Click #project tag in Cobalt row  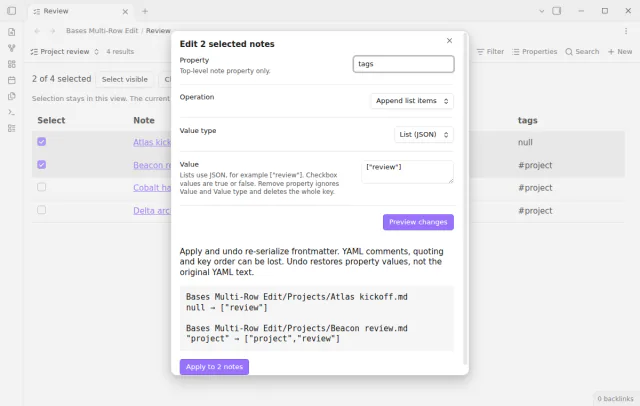[535, 188]
